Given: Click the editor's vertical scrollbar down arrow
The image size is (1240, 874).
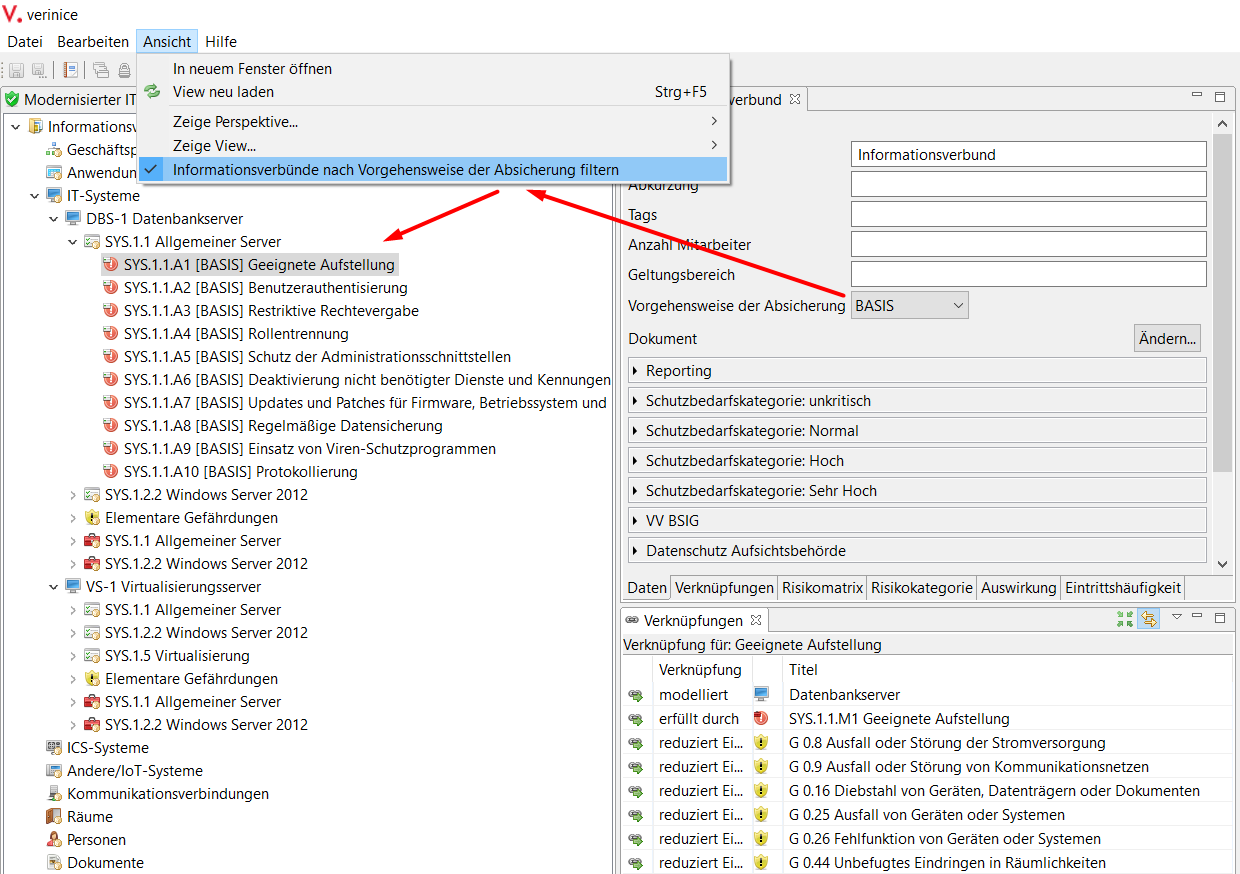Looking at the screenshot, I should coord(1221,564).
